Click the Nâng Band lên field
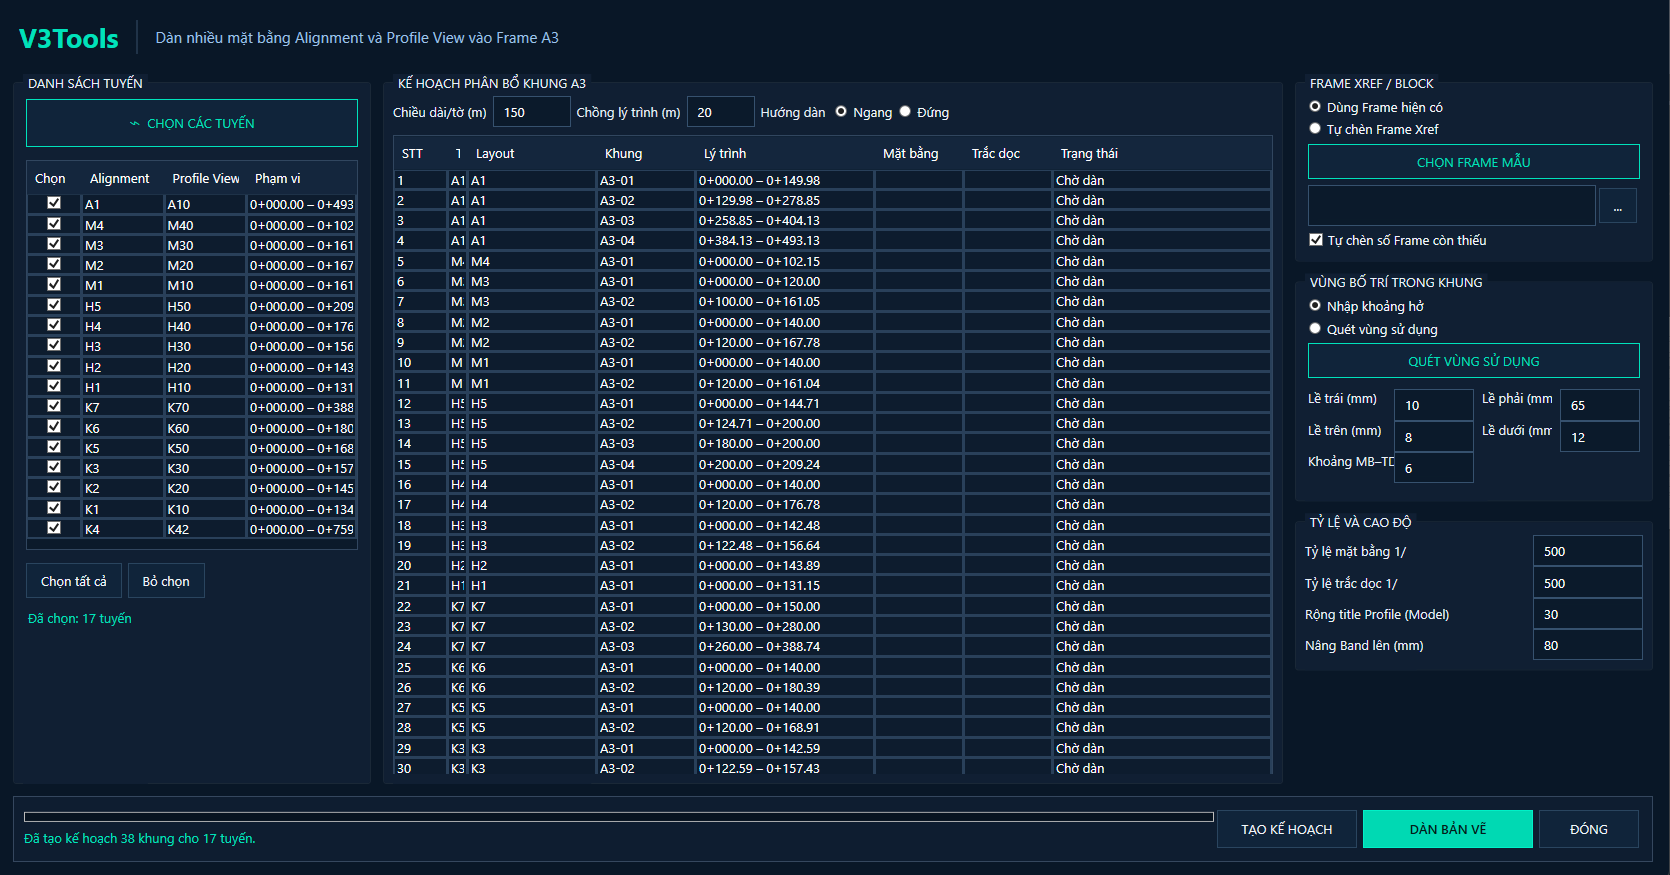1670x875 pixels. pos(1588,645)
